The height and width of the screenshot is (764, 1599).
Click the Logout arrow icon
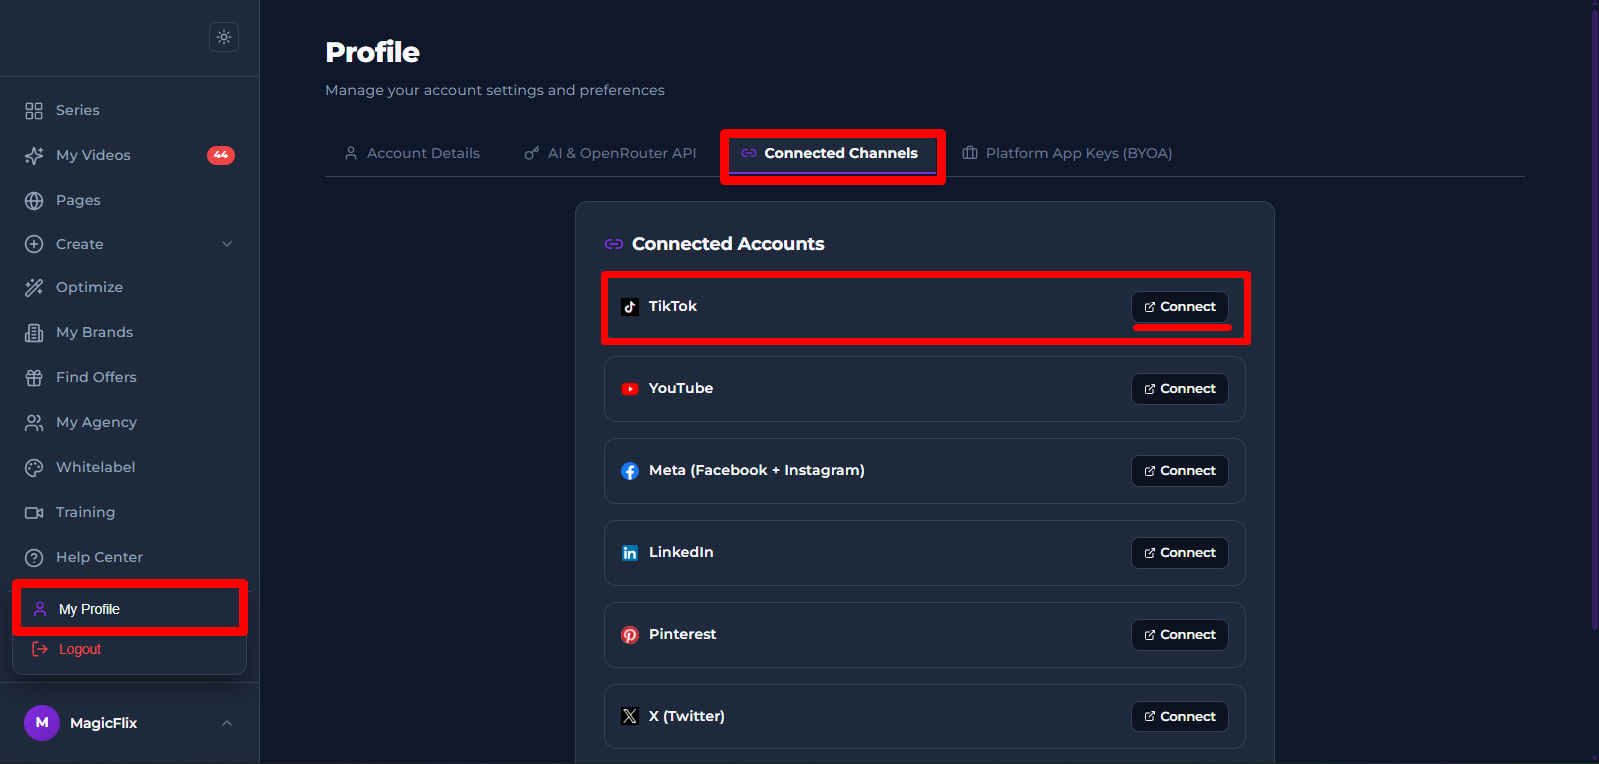40,649
